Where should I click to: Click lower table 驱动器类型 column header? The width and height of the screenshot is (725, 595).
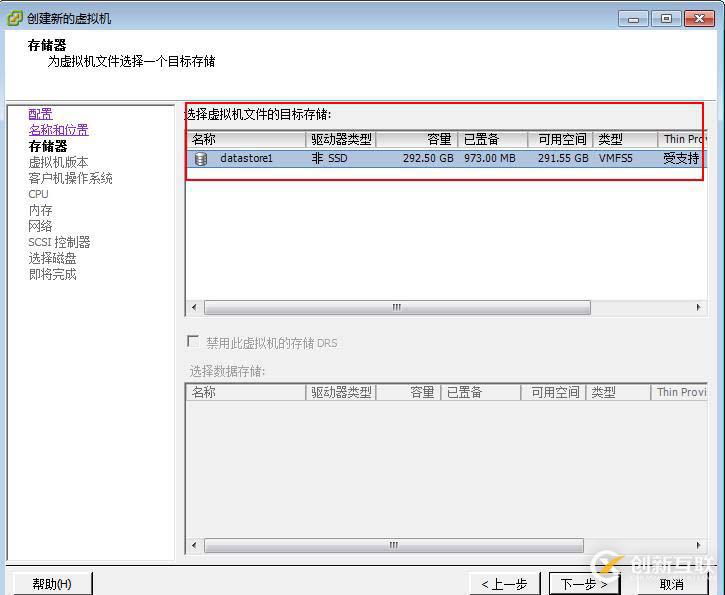click(341, 392)
